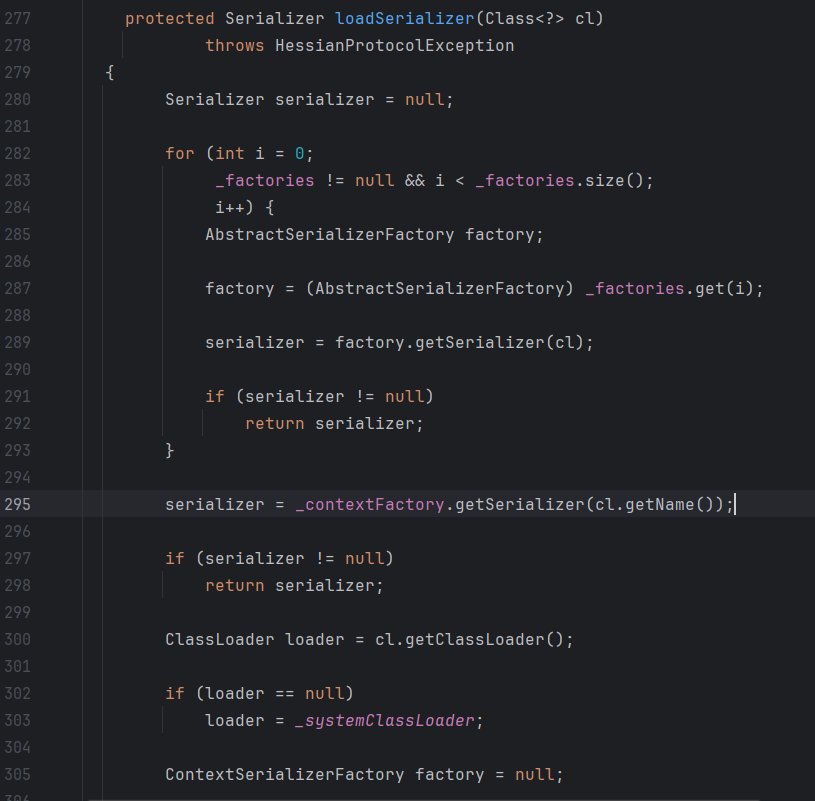The image size is (815, 801).
Task: Click the _systemClassLoader field reference
Action: [x=384, y=720]
